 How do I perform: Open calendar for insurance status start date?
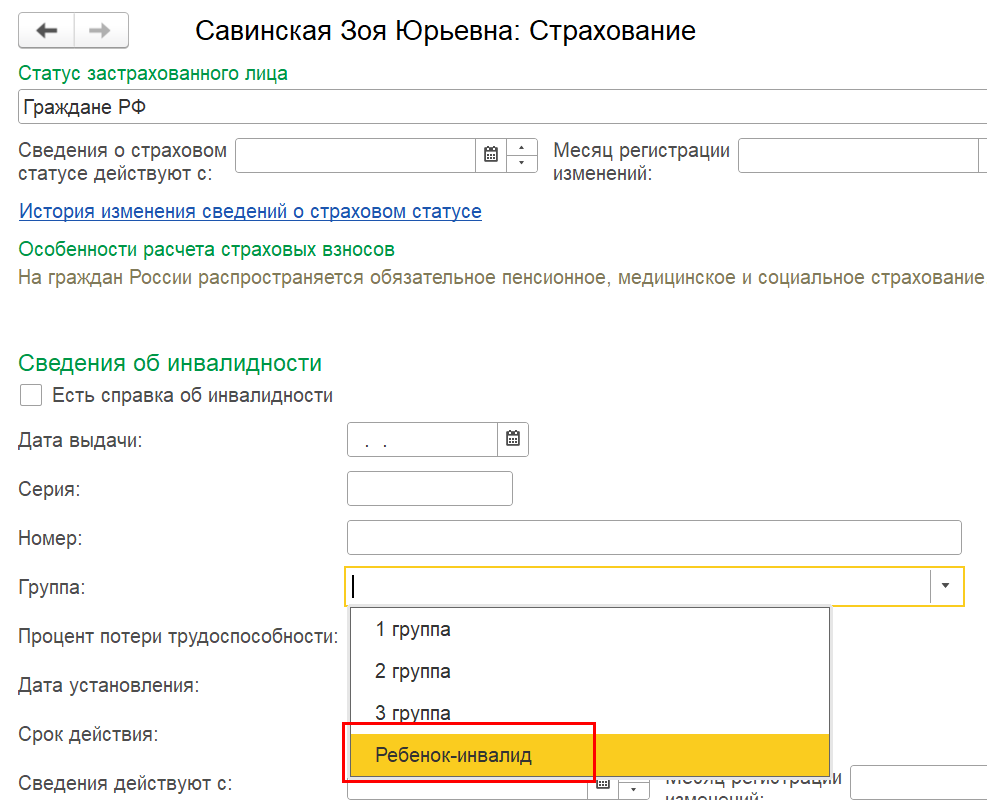[490, 155]
